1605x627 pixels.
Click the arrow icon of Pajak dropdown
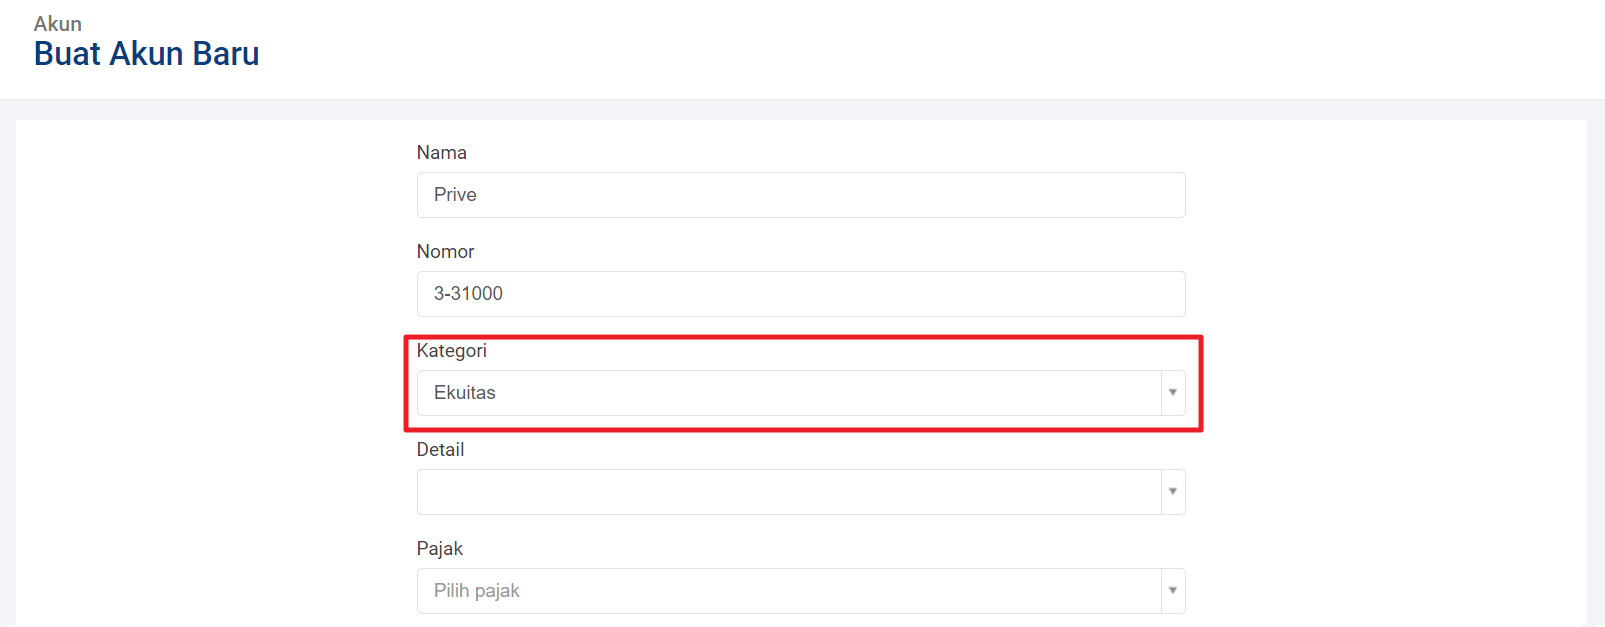click(x=1173, y=591)
